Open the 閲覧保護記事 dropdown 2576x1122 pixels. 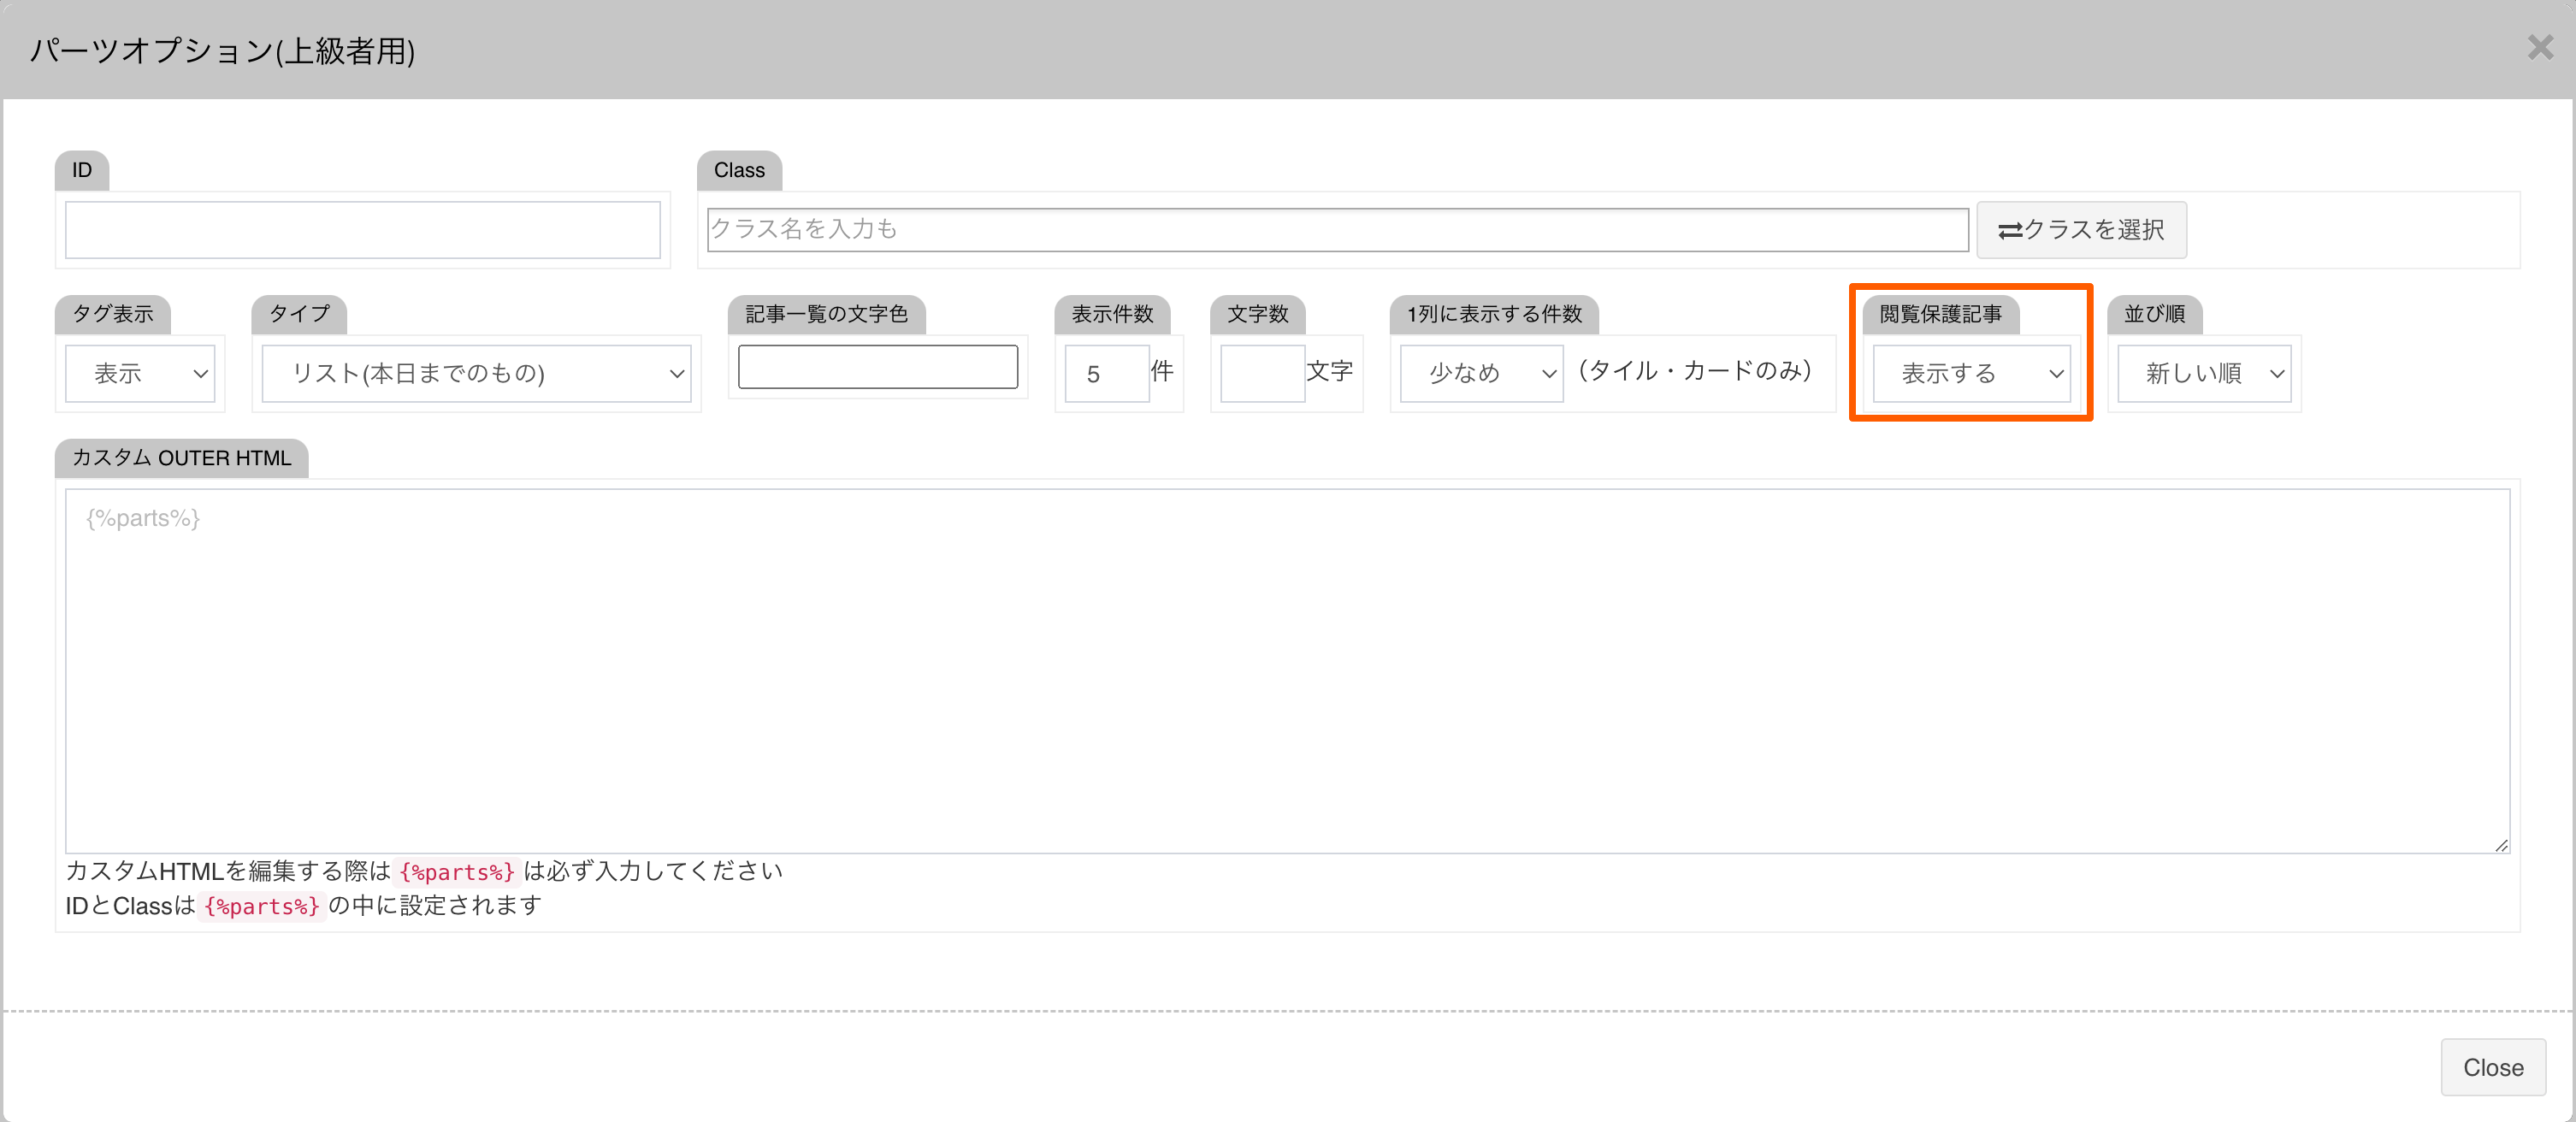click(1971, 373)
